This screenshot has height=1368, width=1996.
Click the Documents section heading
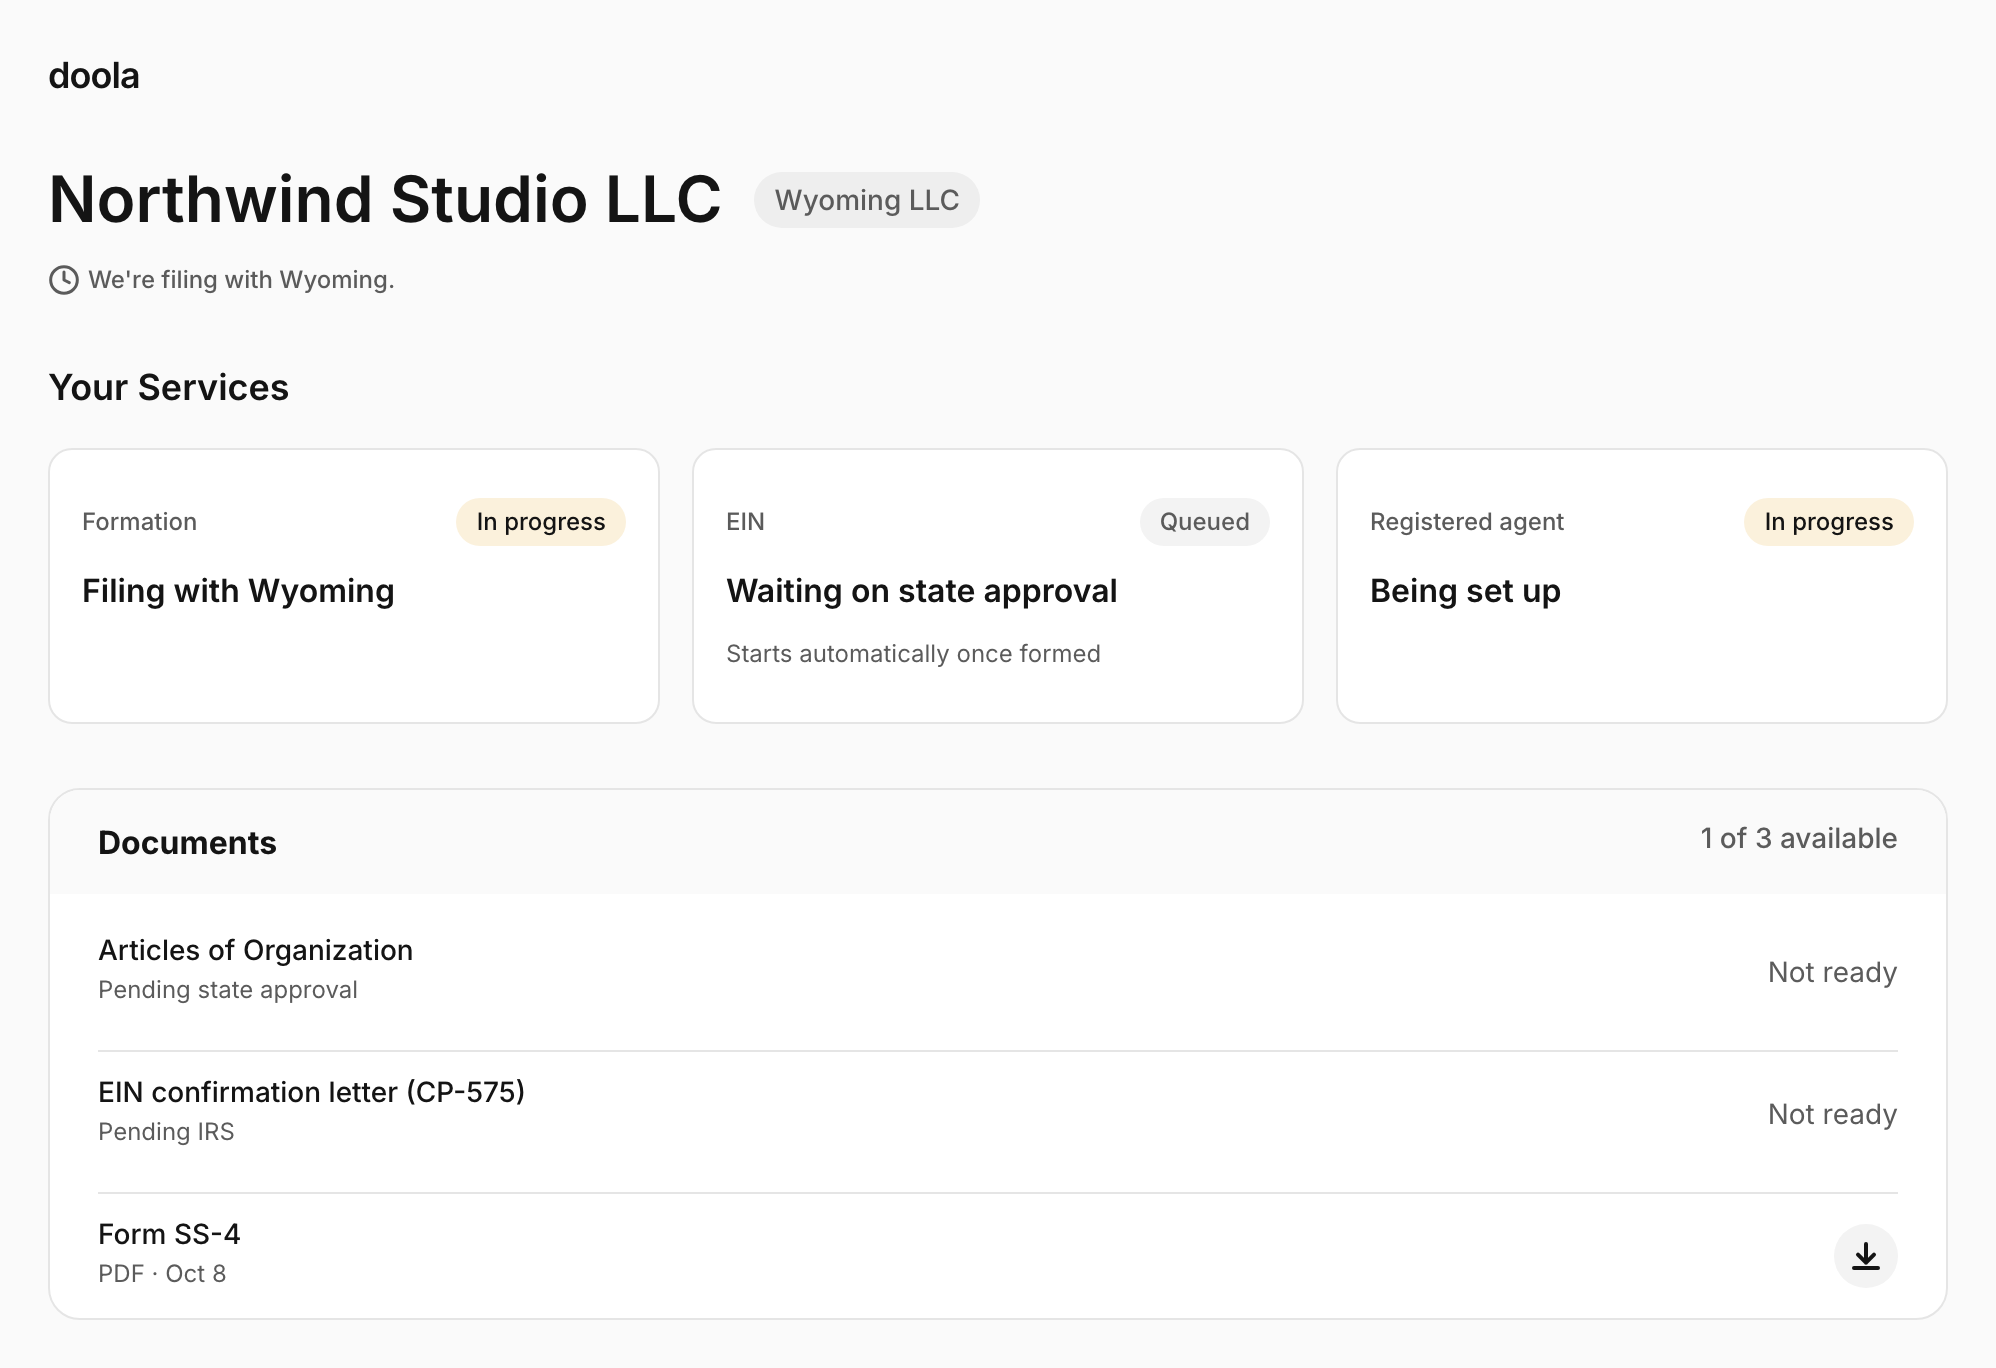click(x=187, y=843)
